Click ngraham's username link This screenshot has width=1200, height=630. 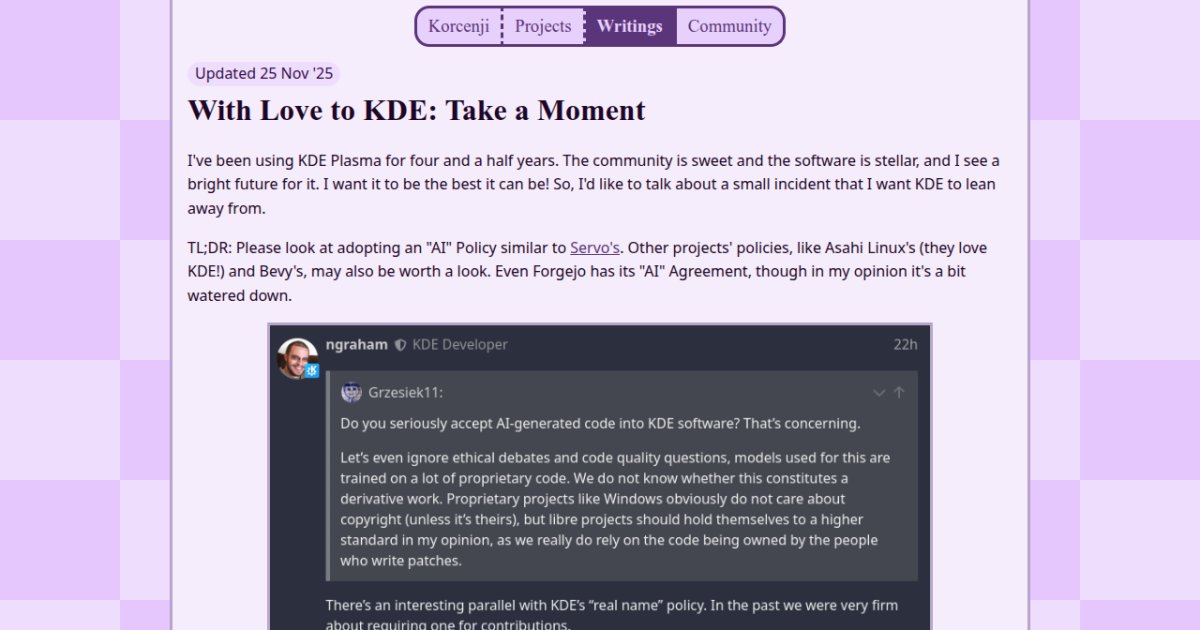point(356,344)
